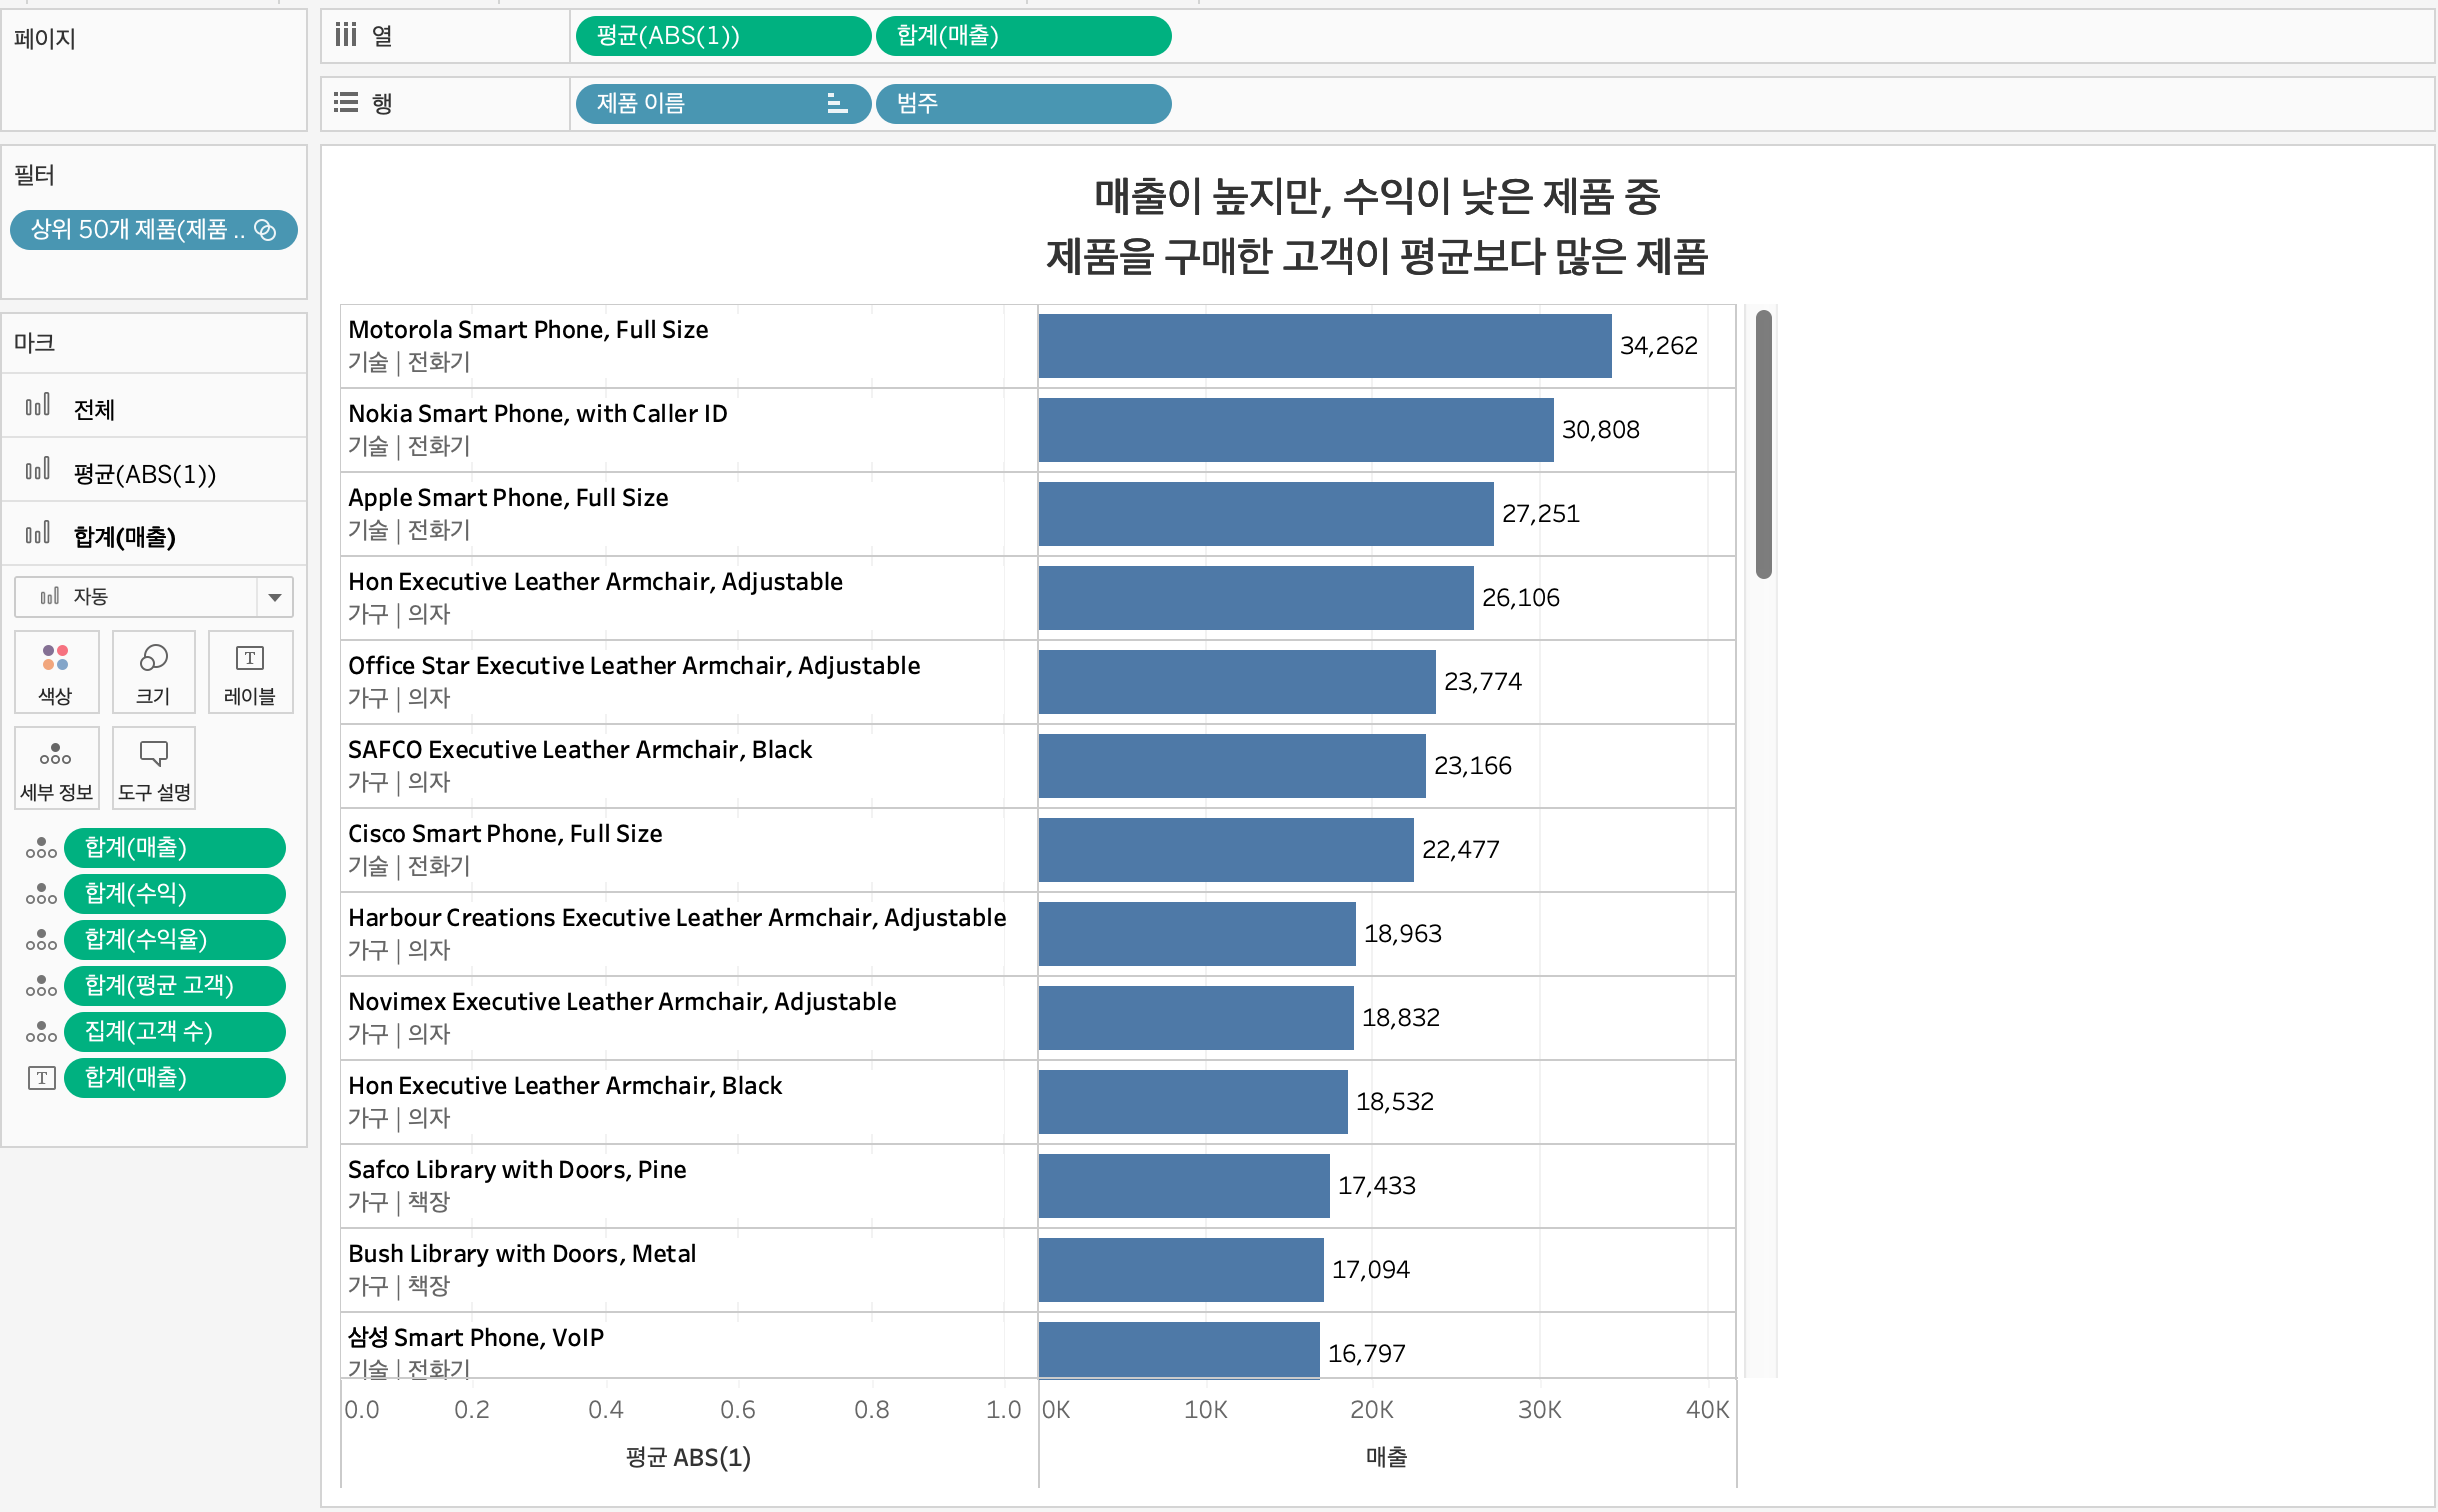Click row label Bush Library with Doors, Metal
Screen dimensions: 2438x1512
click(522, 1253)
